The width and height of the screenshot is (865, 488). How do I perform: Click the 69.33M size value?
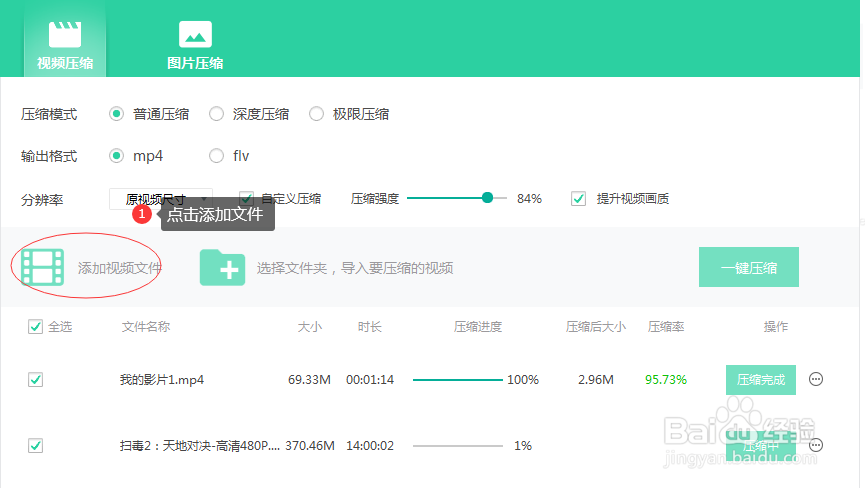[x=309, y=380]
